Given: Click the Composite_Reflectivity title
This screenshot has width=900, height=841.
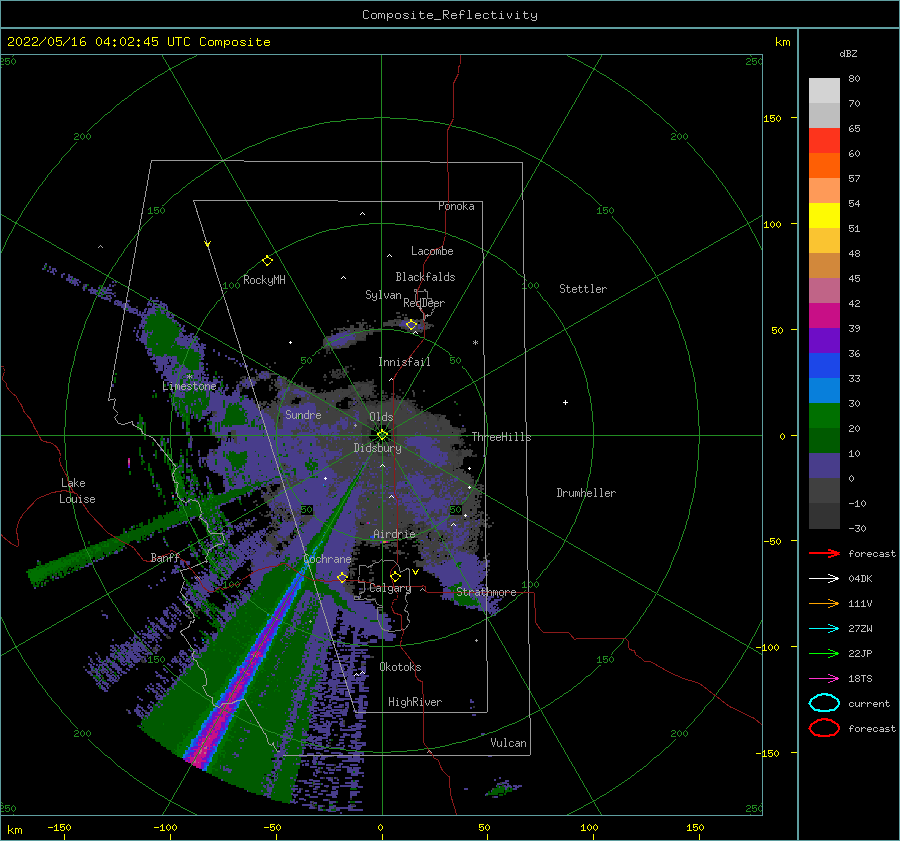Looking at the screenshot, I should pyautogui.click(x=450, y=15).
